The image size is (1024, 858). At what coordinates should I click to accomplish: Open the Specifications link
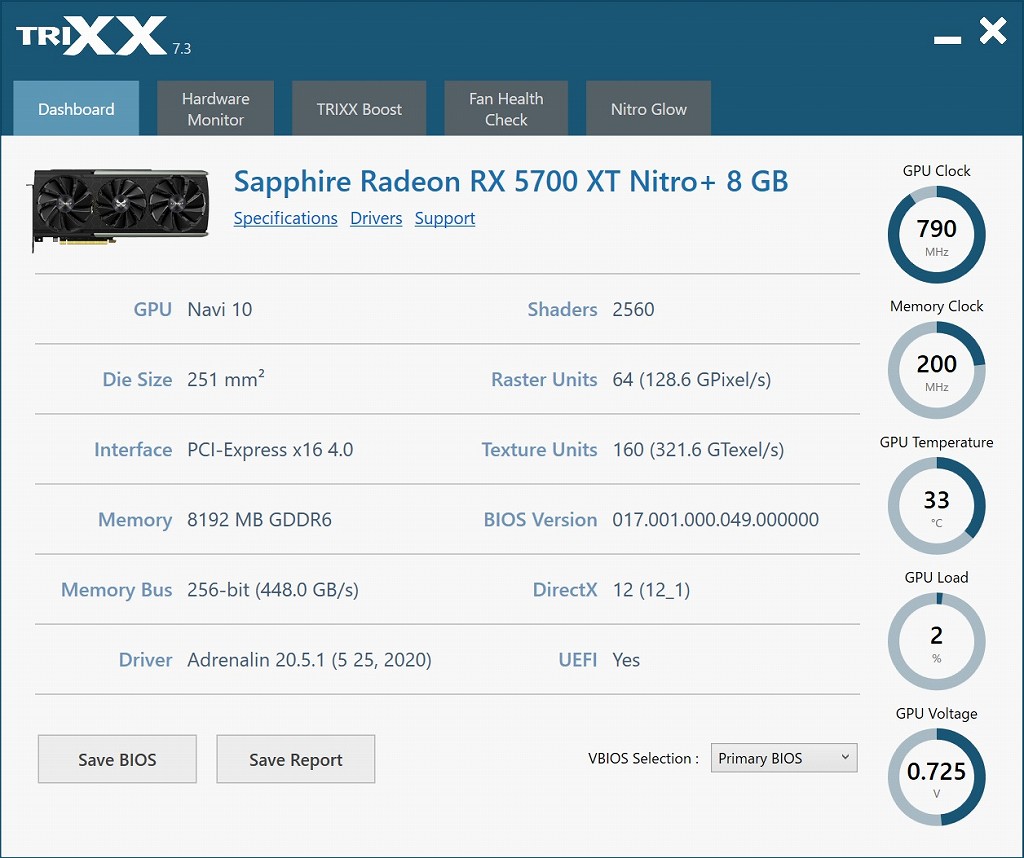[x=285, y=218]
